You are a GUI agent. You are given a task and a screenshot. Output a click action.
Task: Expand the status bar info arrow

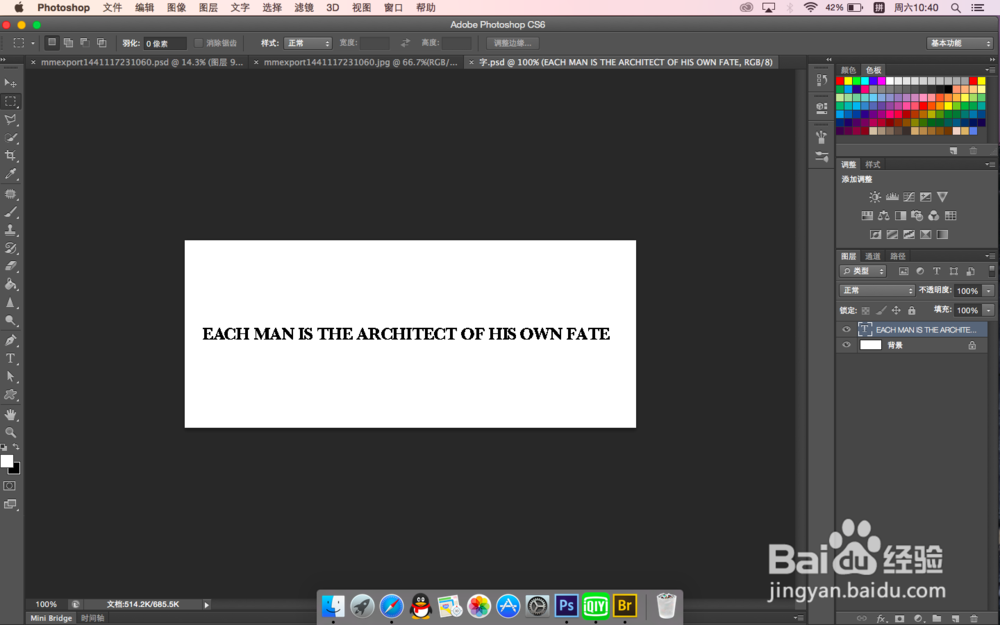point(206,605)
